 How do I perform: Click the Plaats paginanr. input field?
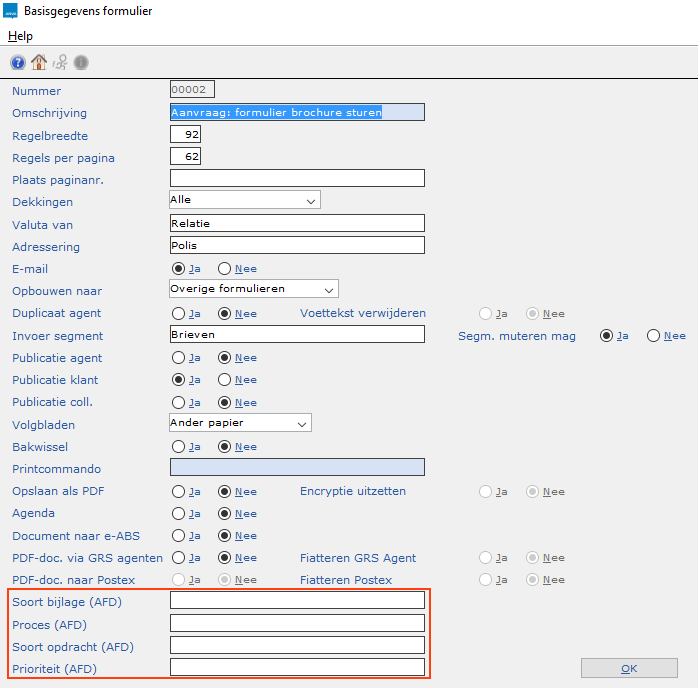297,178
